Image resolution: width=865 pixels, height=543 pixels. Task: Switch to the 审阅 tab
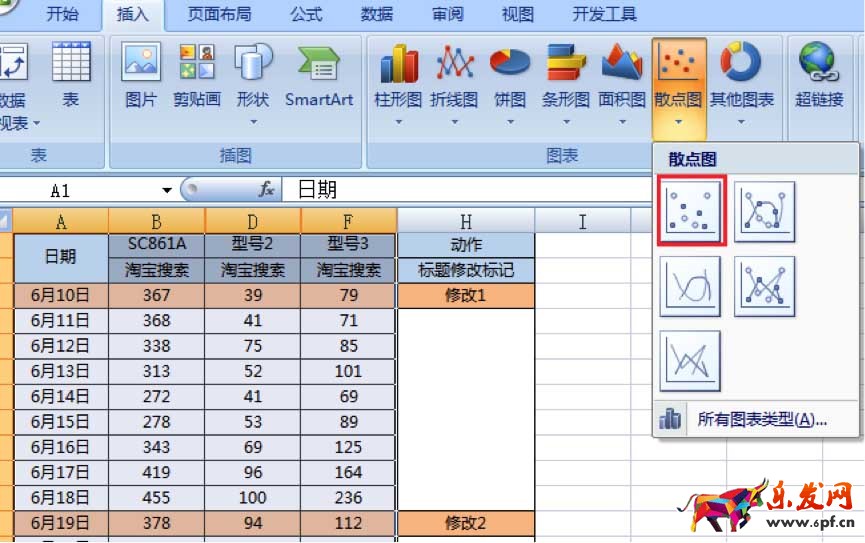pos(447,14)
